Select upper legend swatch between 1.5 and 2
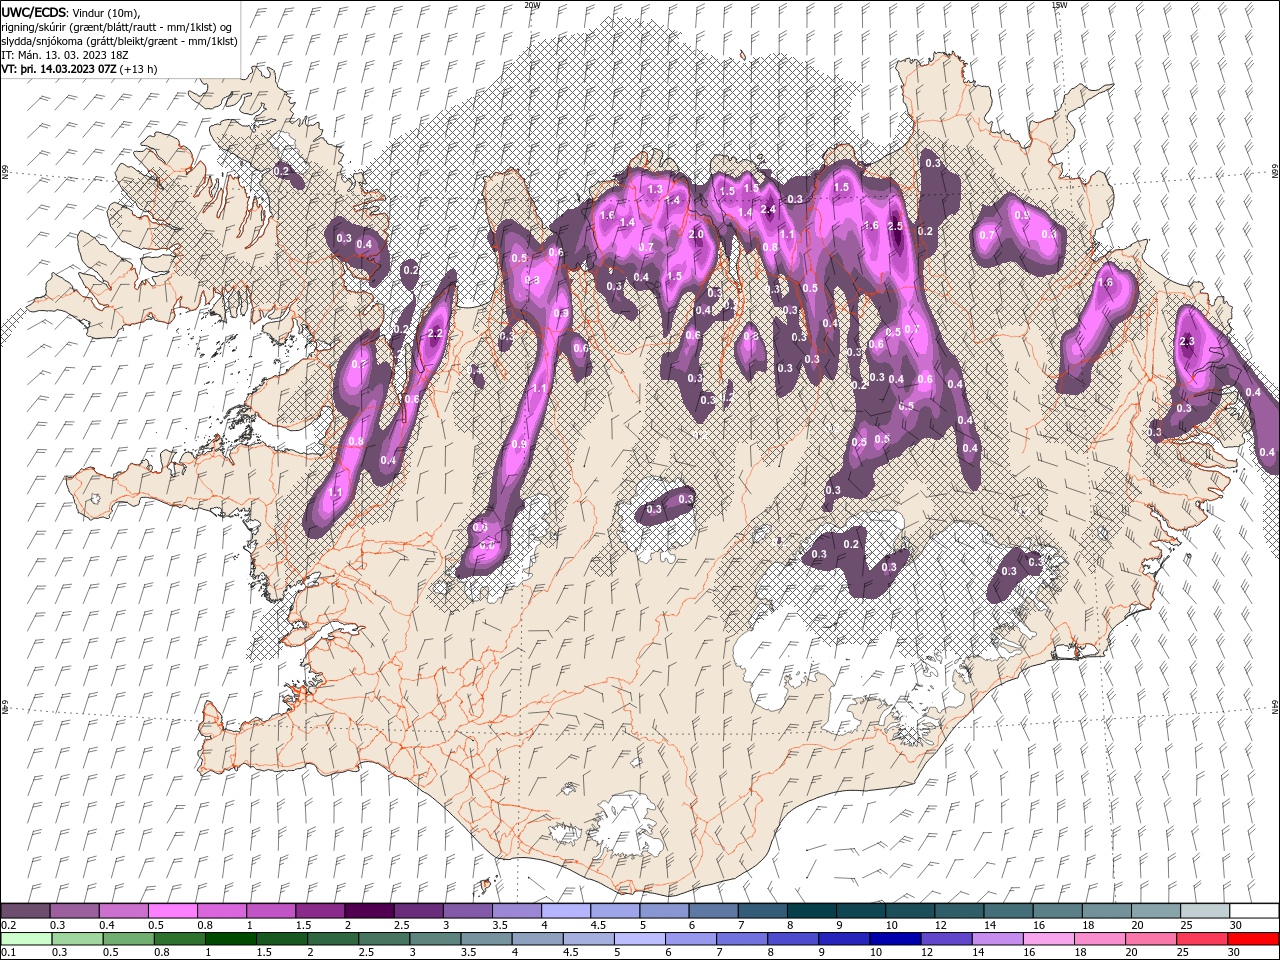The width and height of the screenshot is (1280, 960). click(x=319, y=911)
